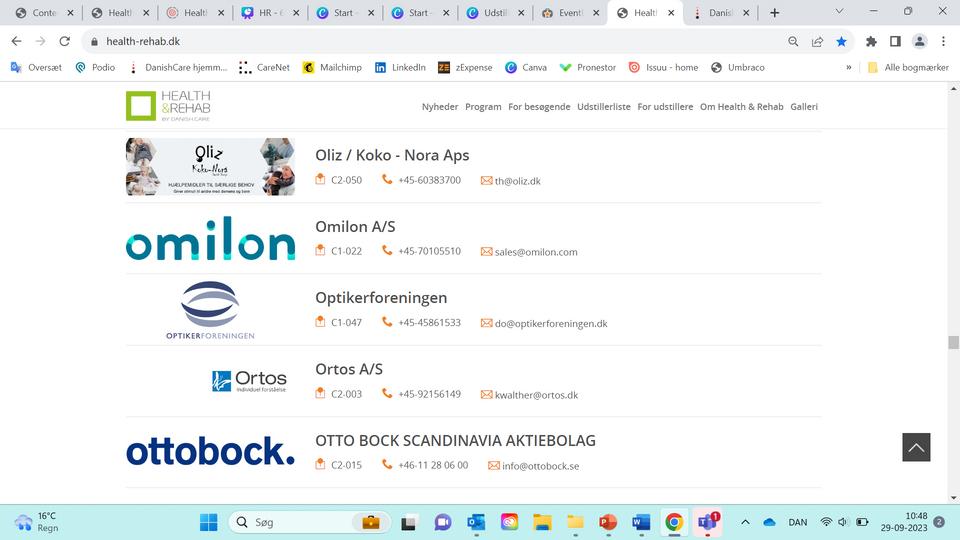Open the Podio bookmark
Viewport: 960px width, 540px height.
95,67
